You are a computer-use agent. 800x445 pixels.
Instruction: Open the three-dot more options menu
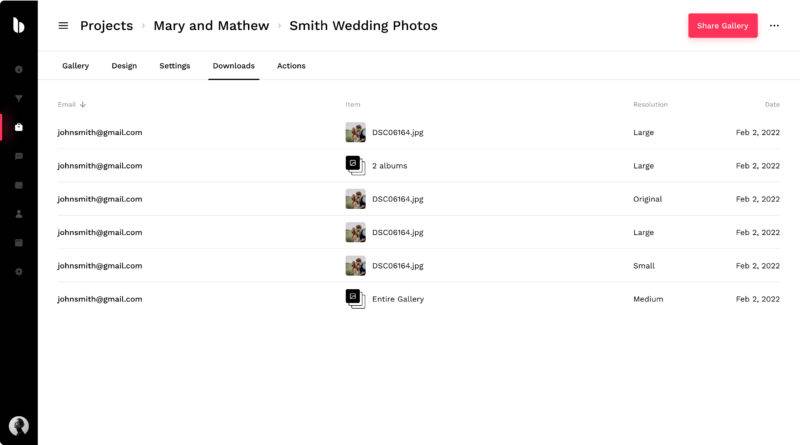click(x=774, y=26)
